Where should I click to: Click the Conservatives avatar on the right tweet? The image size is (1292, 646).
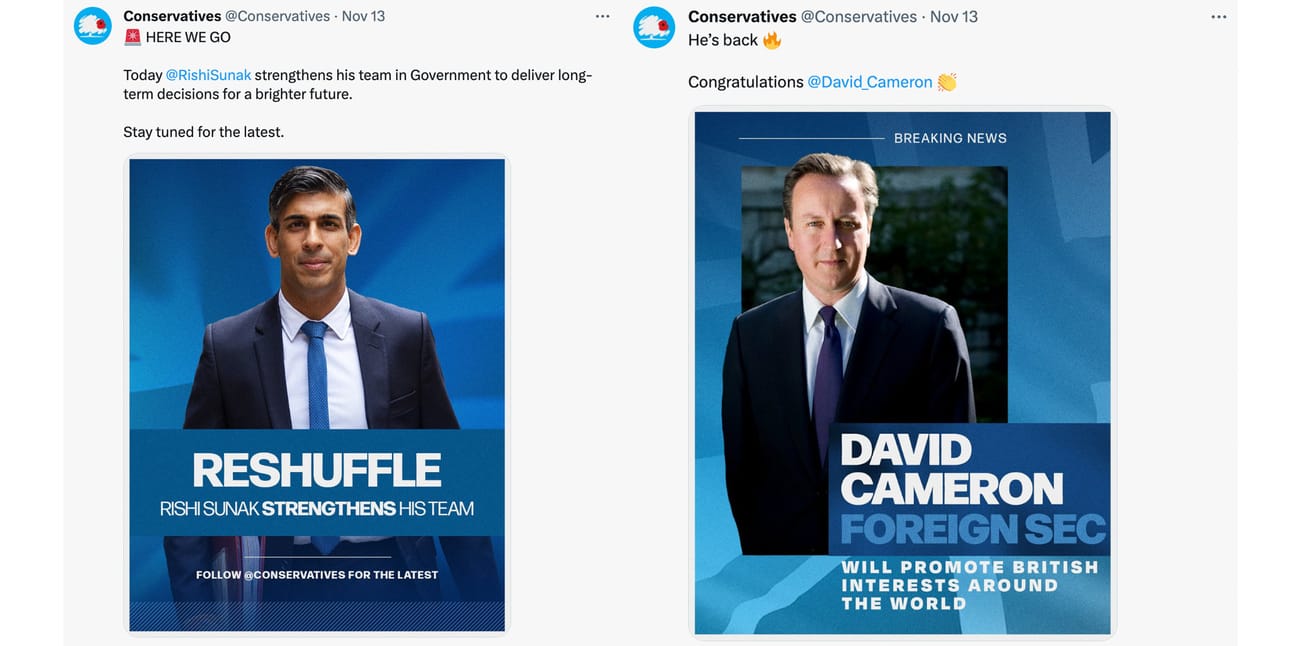tap(655, 27)
